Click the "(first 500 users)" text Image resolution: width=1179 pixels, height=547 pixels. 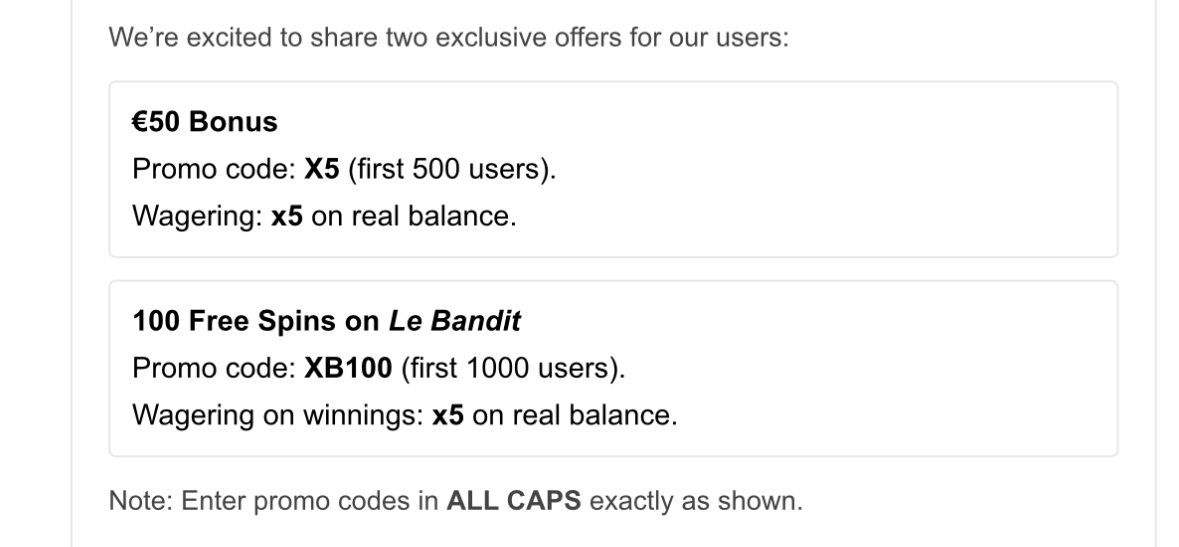(452, 169)
